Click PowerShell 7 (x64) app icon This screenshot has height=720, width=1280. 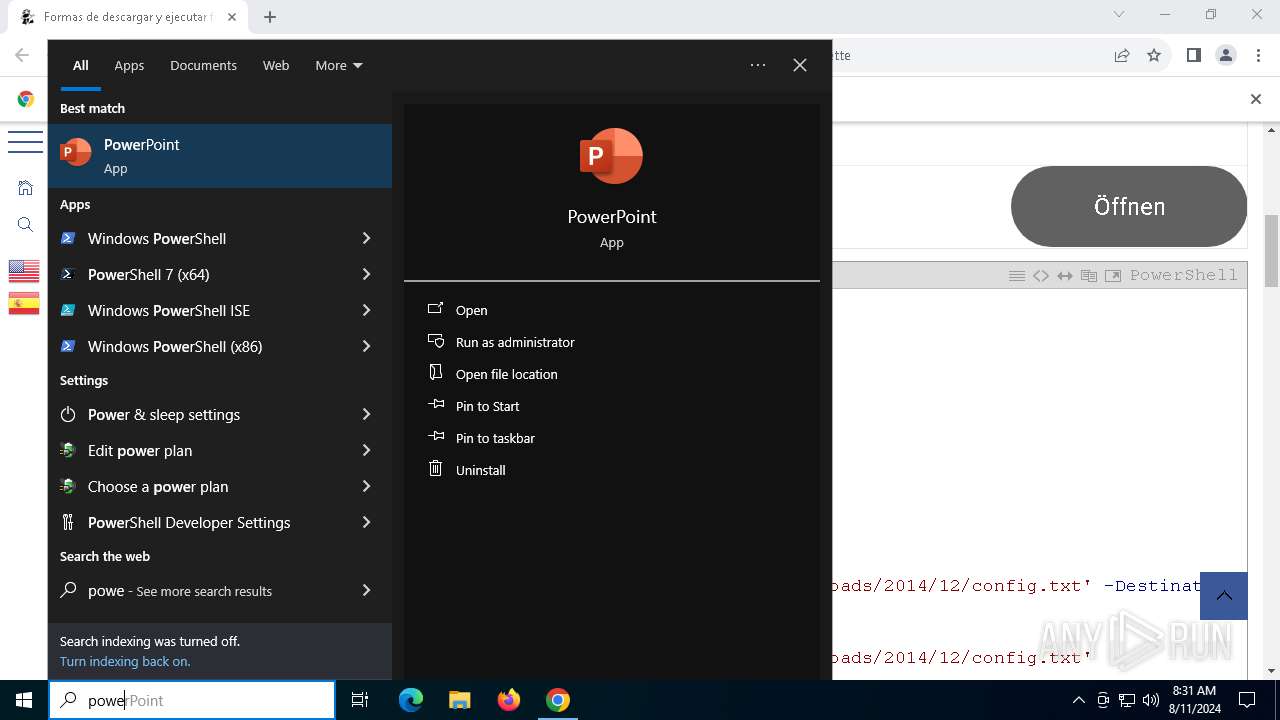pos(68,274)
